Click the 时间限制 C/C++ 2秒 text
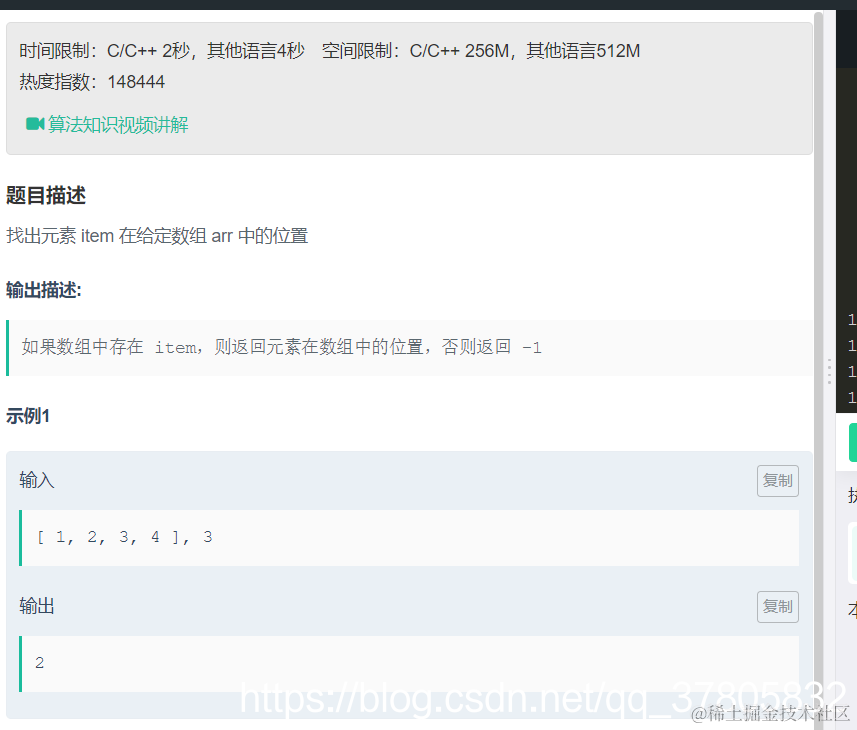 point(162,51)
